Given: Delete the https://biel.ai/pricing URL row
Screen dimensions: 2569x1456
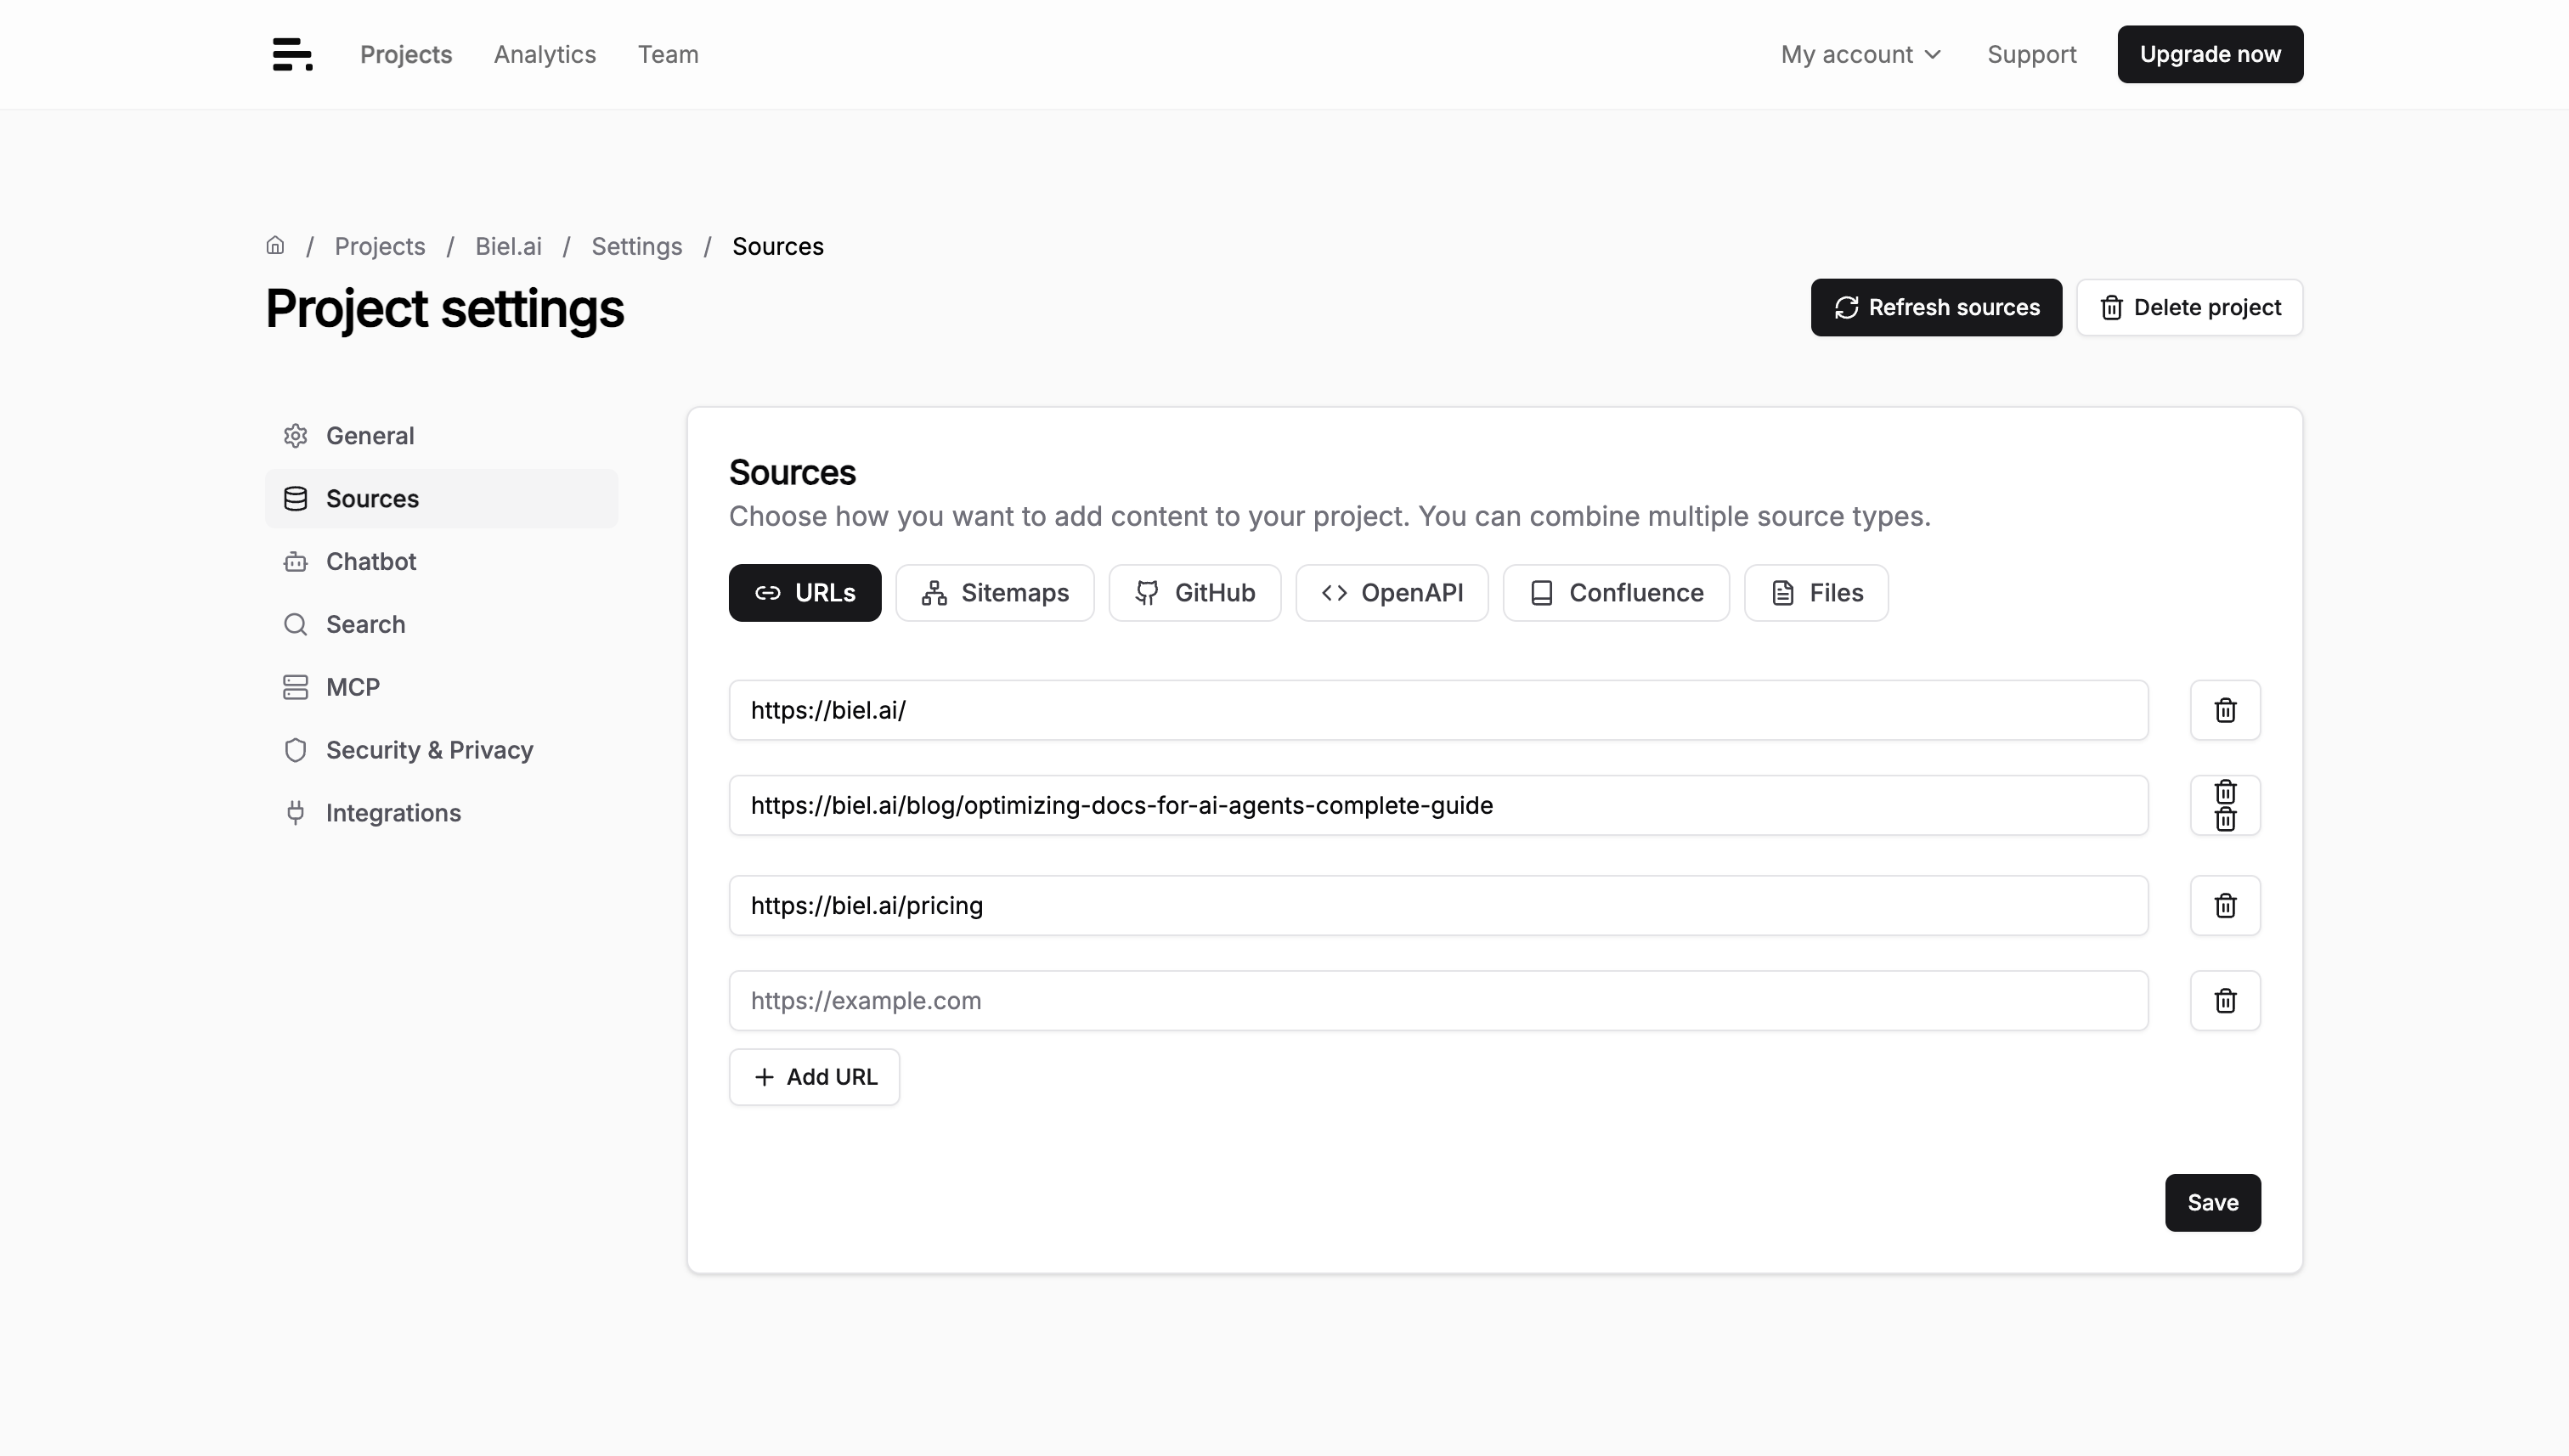Looking at the screenshot, I should [x=2225, y=905].
